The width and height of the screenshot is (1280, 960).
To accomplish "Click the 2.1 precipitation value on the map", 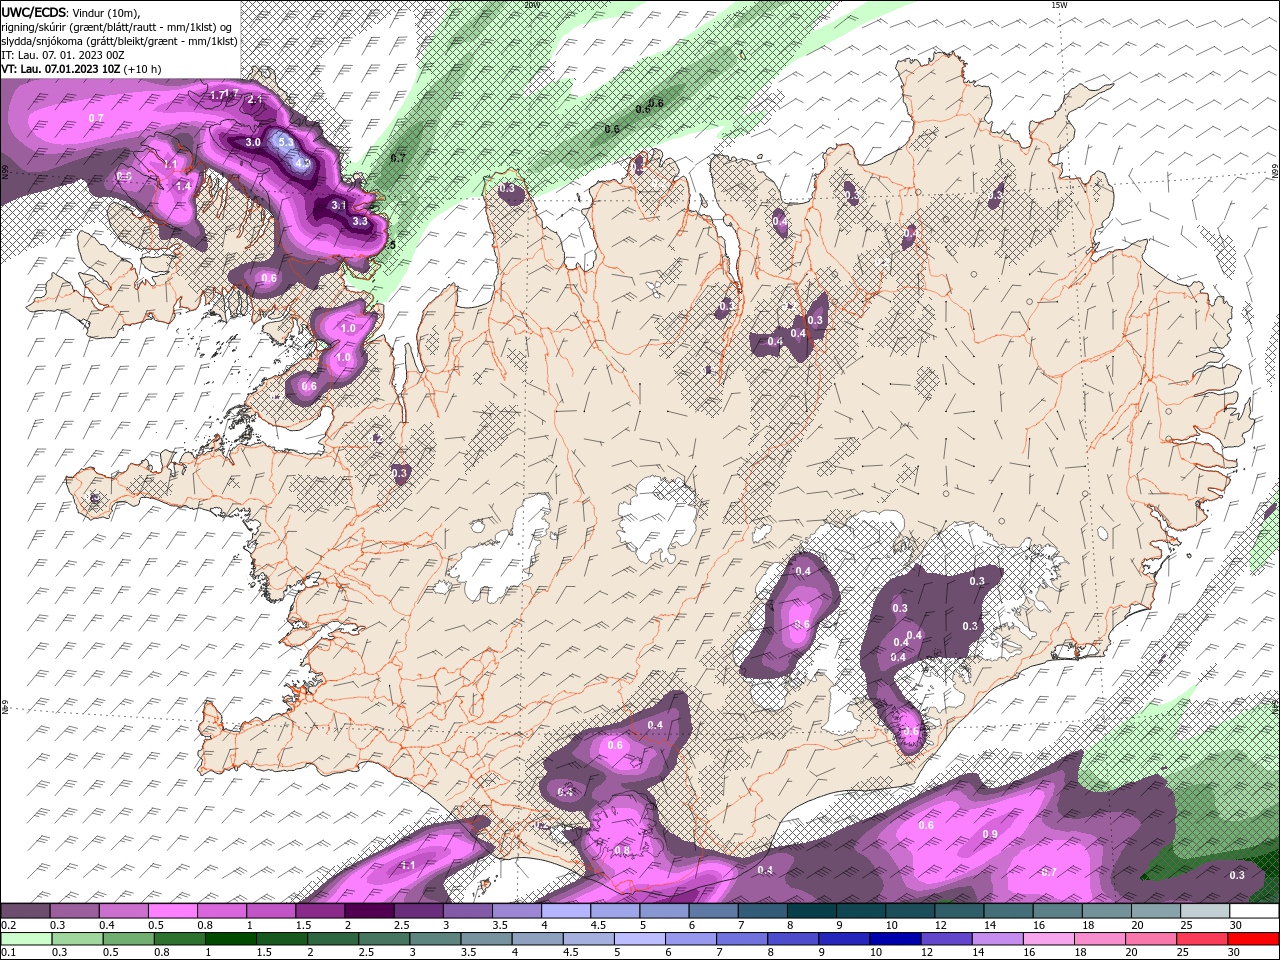I will tap(254, 100).
